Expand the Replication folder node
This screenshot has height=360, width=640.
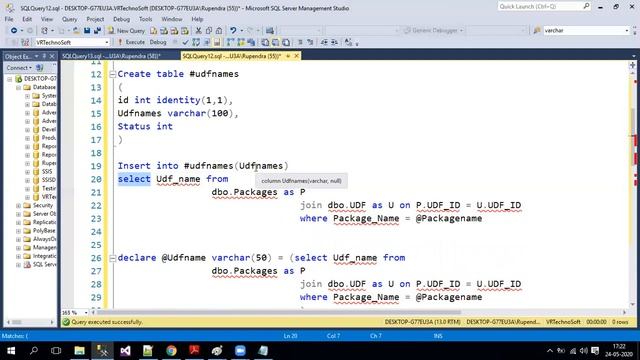click(18, 222)
